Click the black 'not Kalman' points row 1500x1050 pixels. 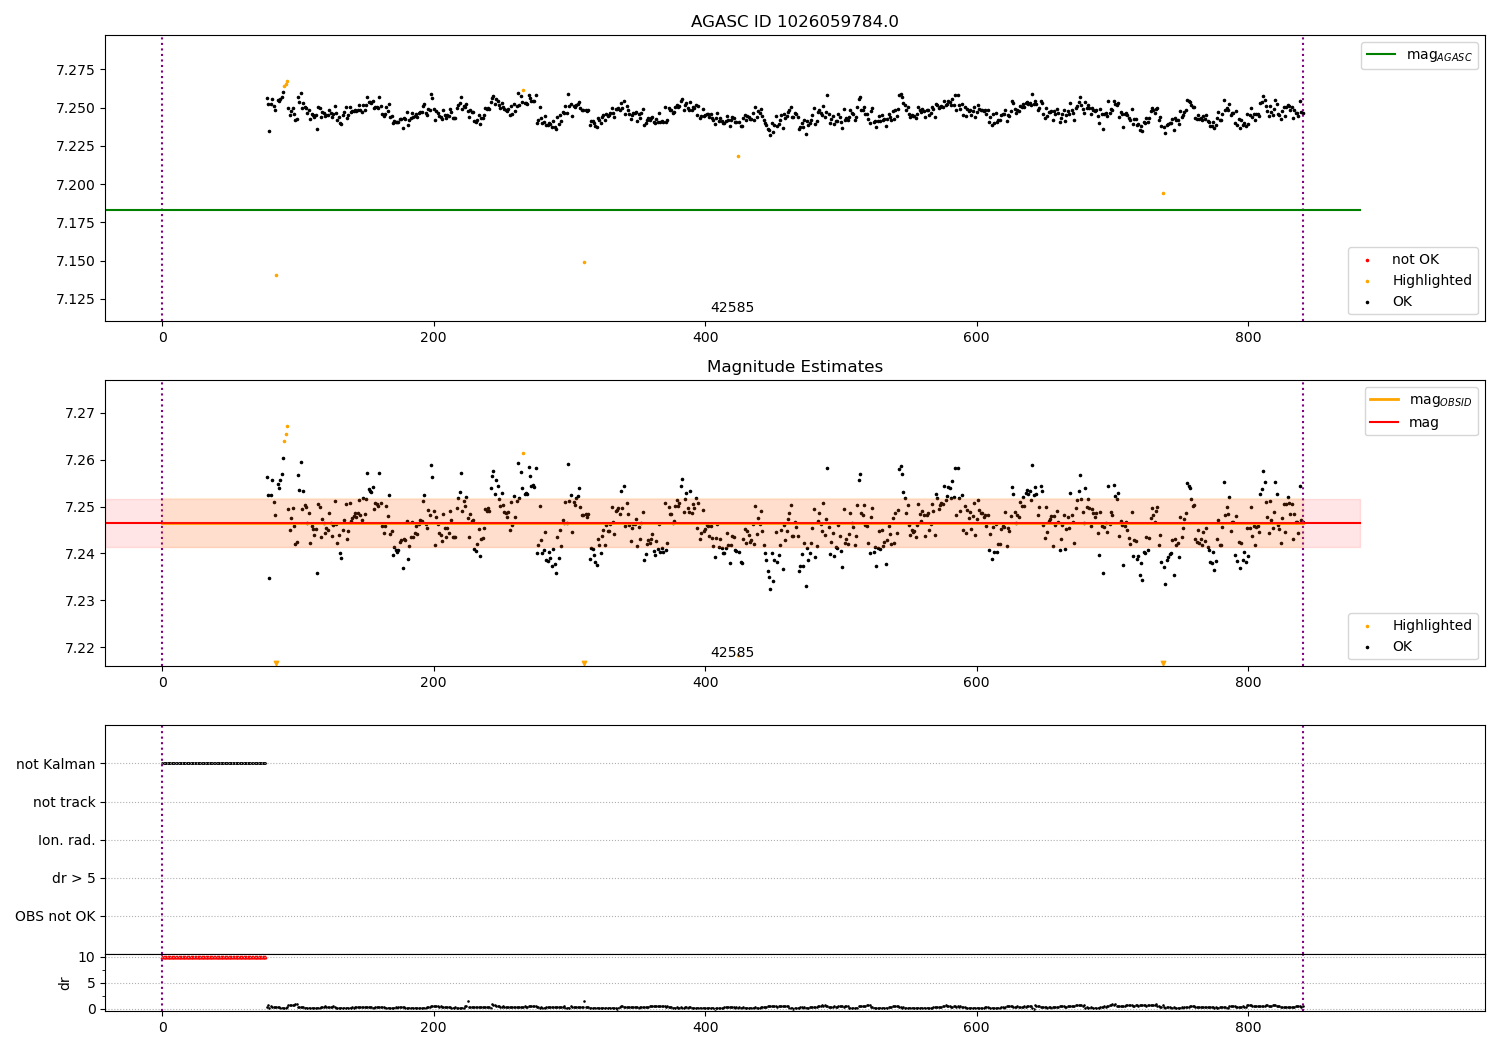[x=214, y=764]
